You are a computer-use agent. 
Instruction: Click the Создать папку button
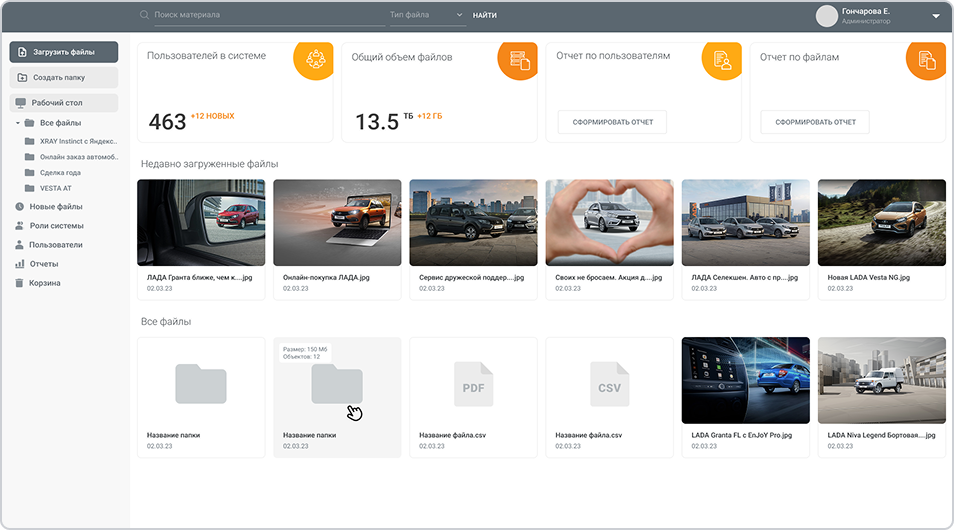64,77
